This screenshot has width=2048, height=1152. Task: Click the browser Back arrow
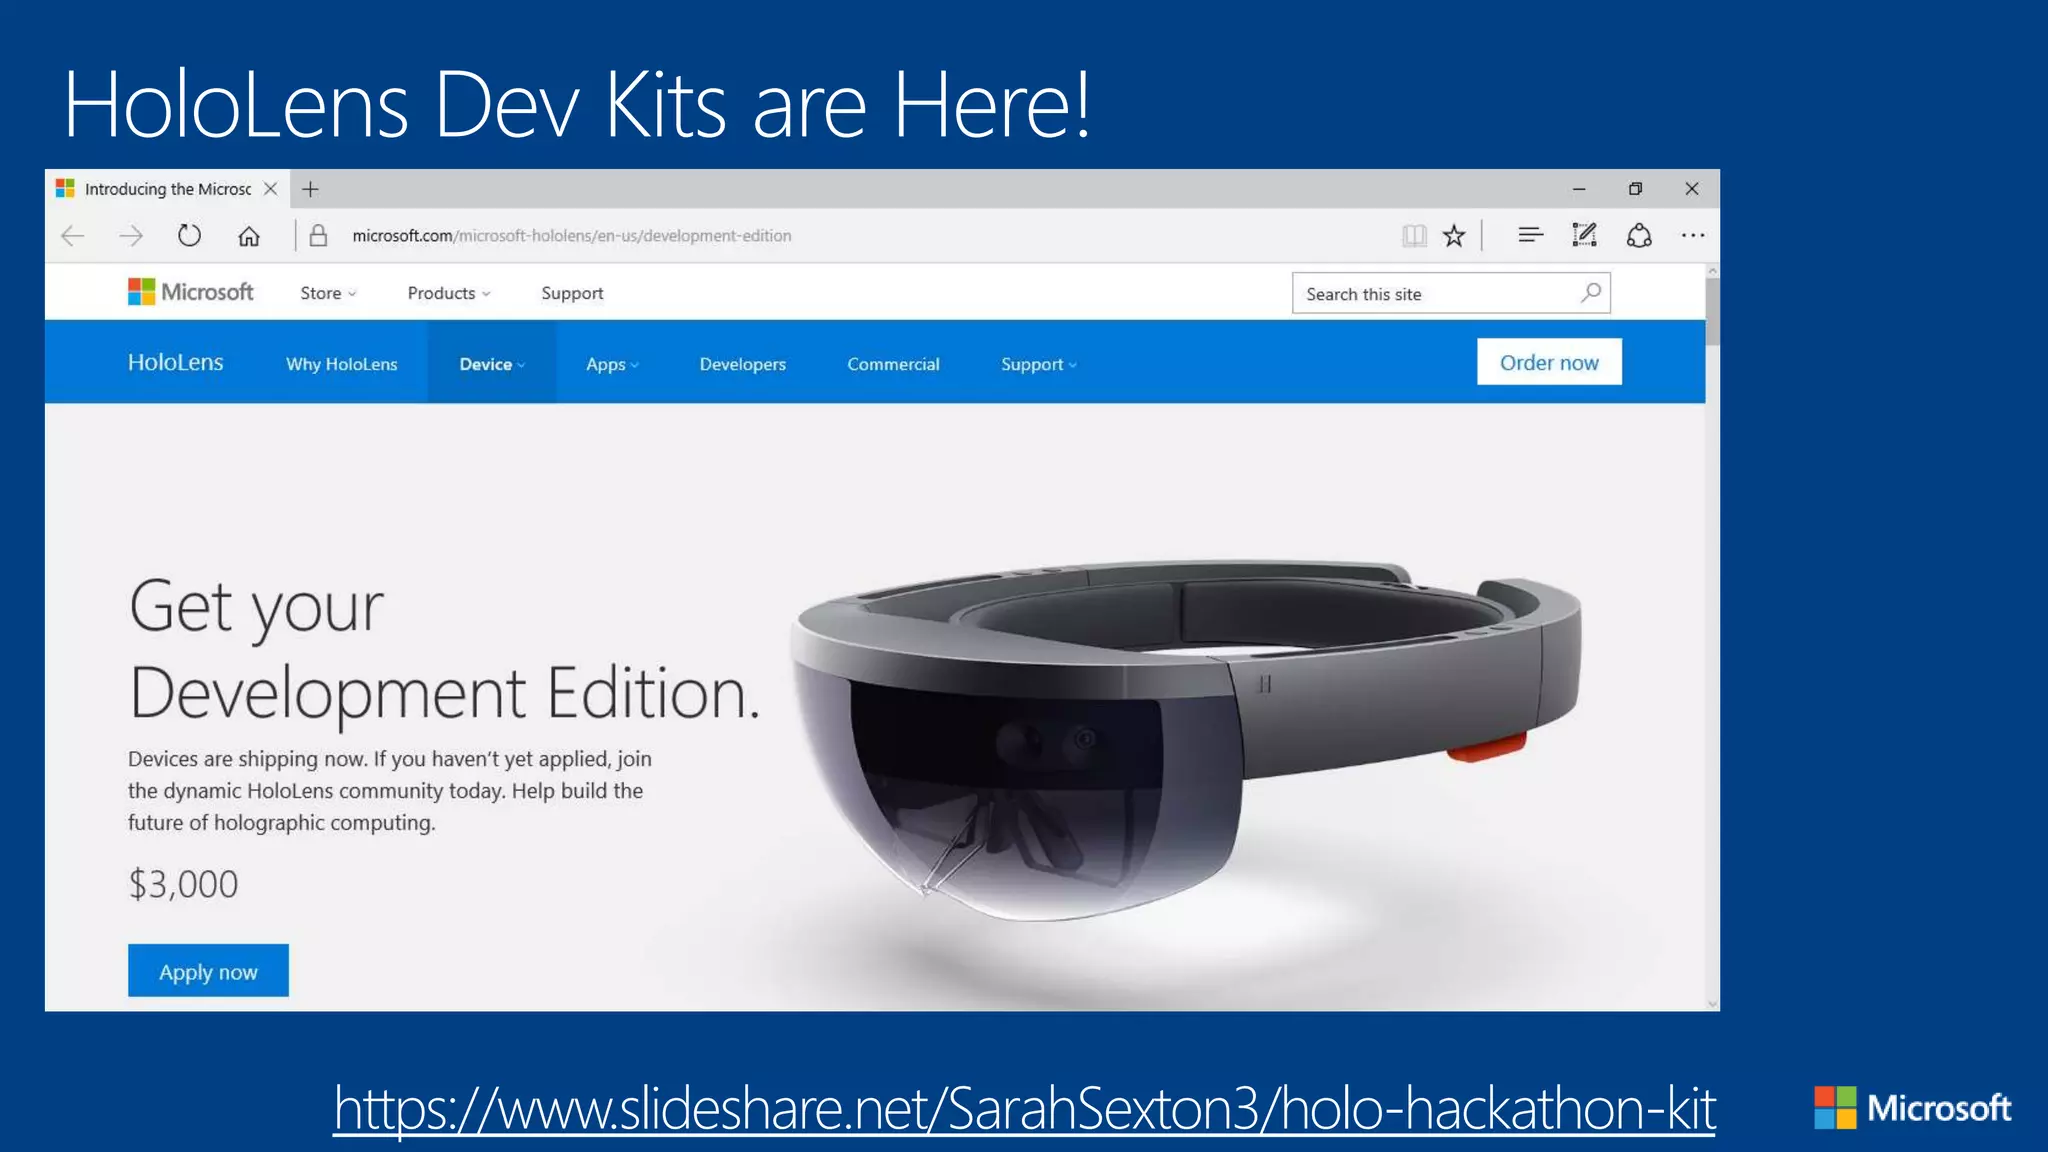(73, 236)
